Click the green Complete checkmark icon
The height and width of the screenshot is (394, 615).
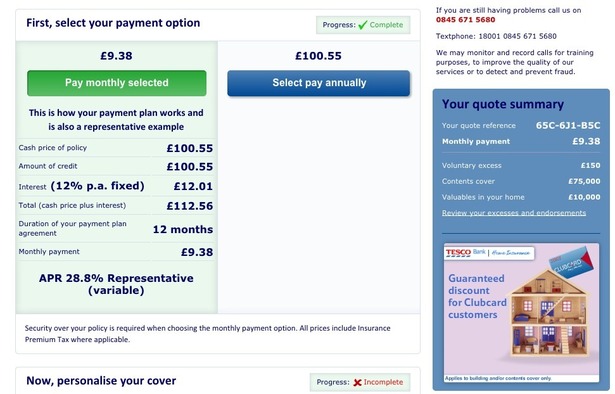tap(363, 25)
